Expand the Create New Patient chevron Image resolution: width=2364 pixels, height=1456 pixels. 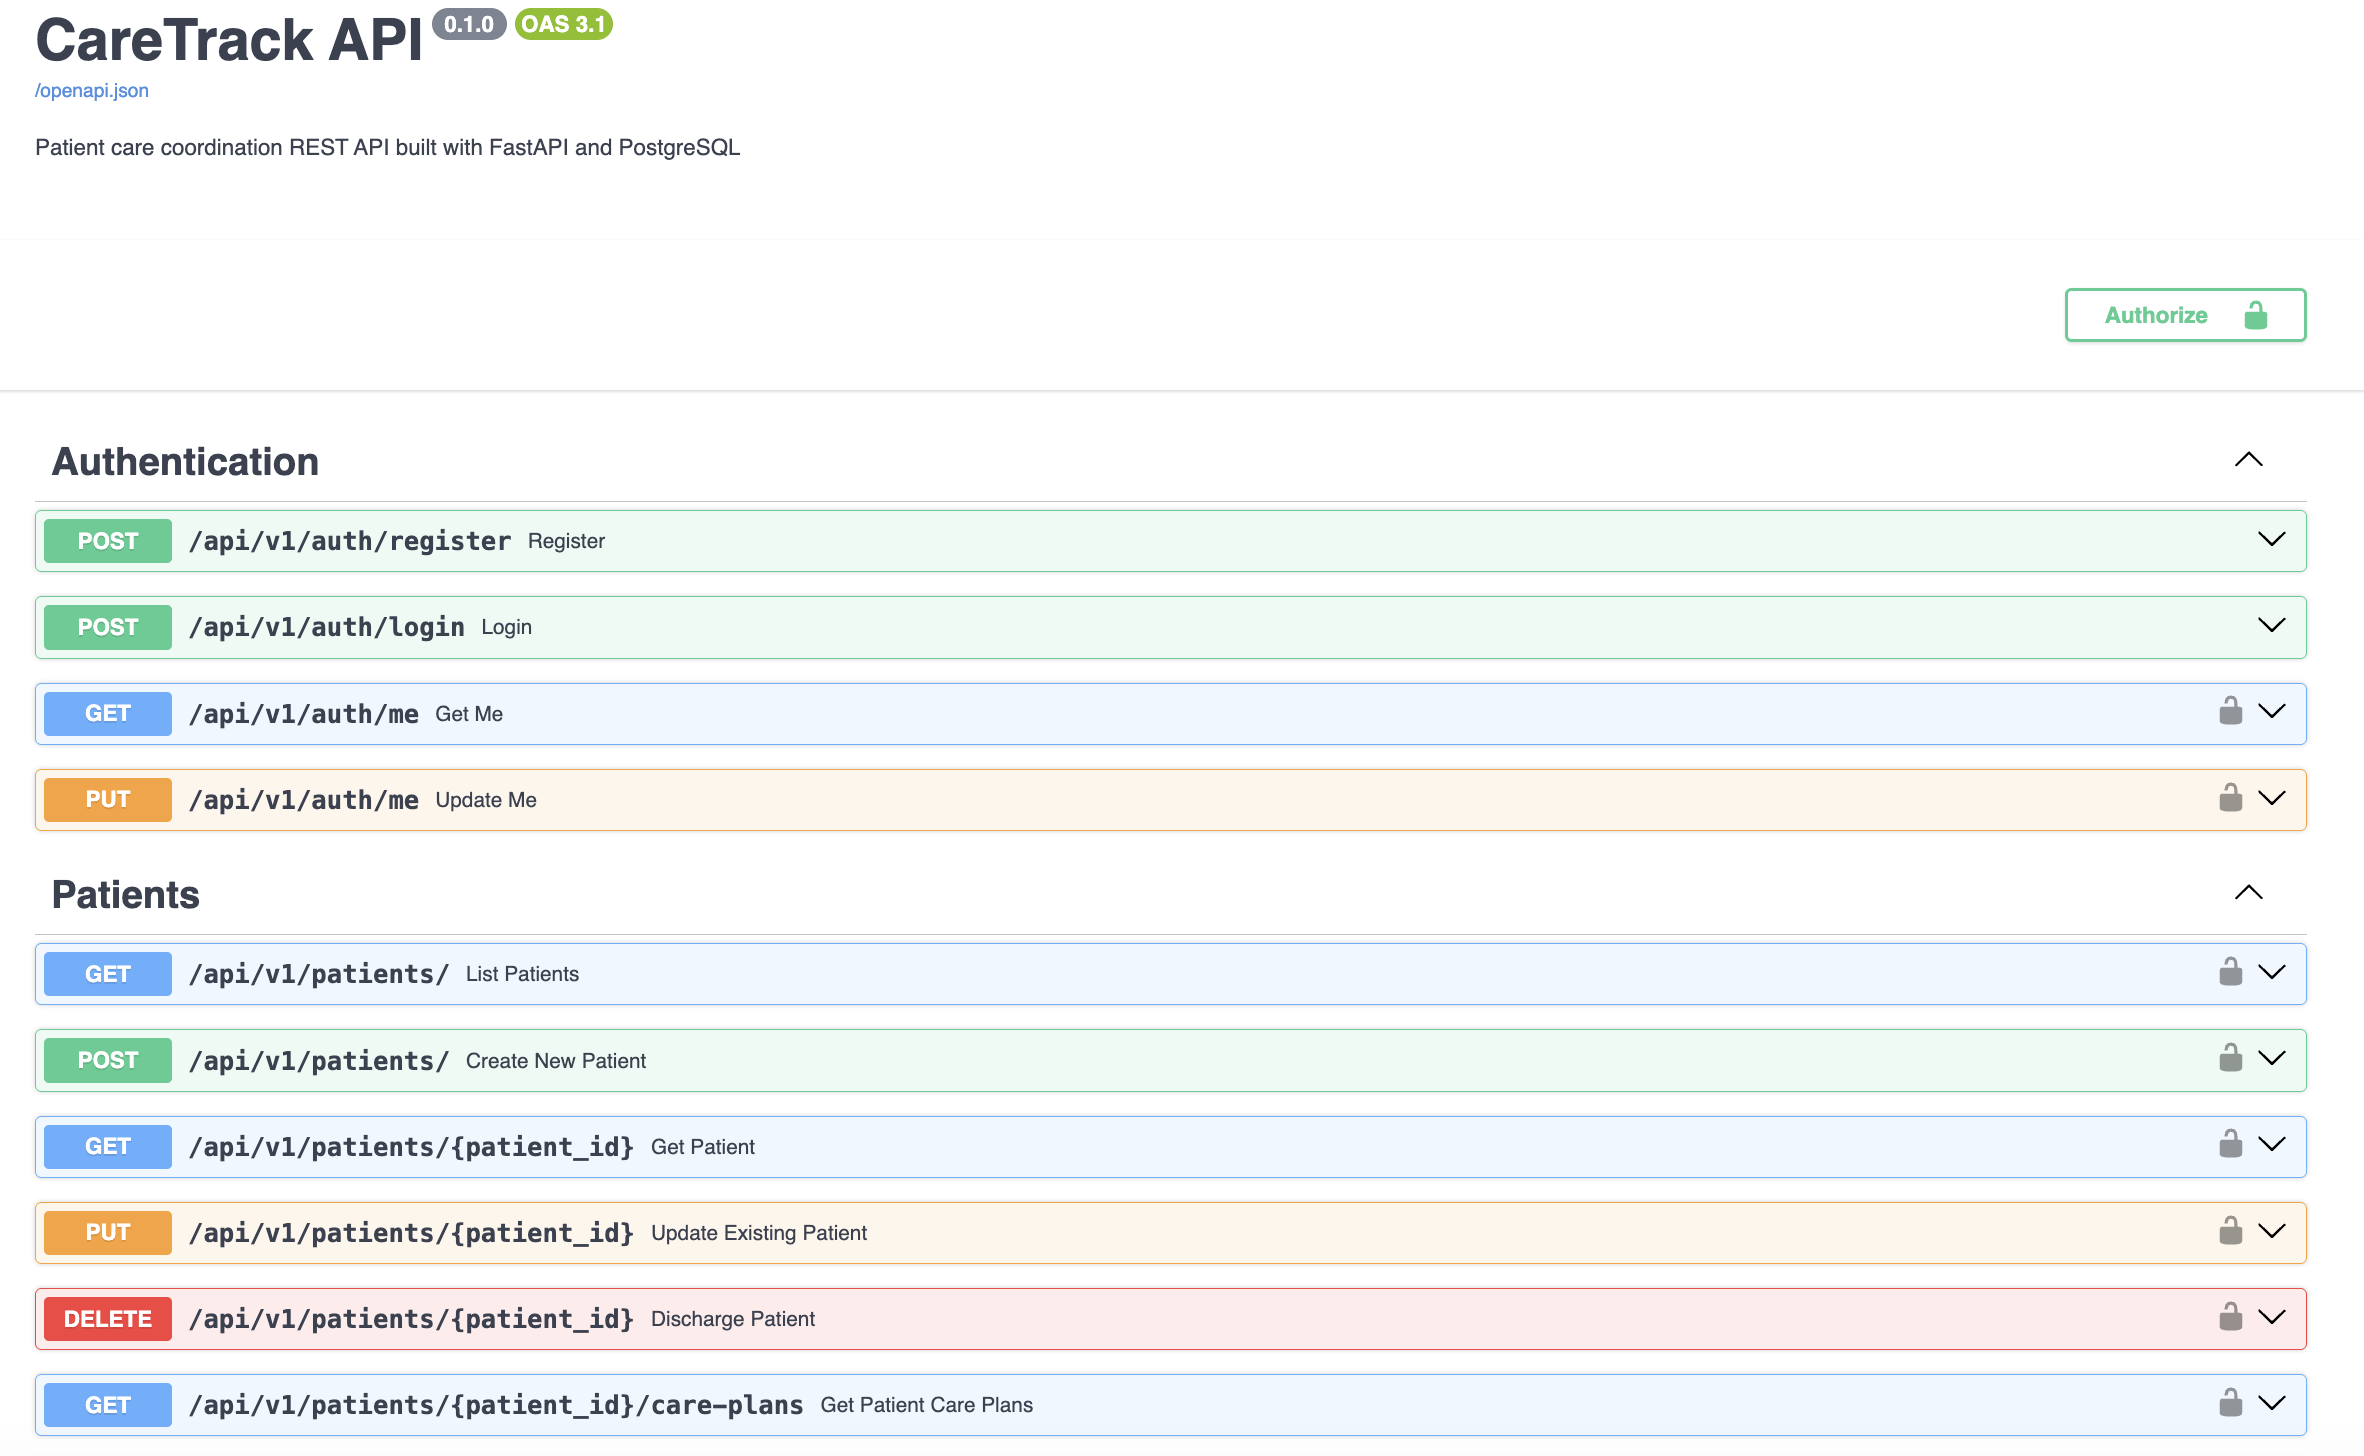coord(2272,1058)
